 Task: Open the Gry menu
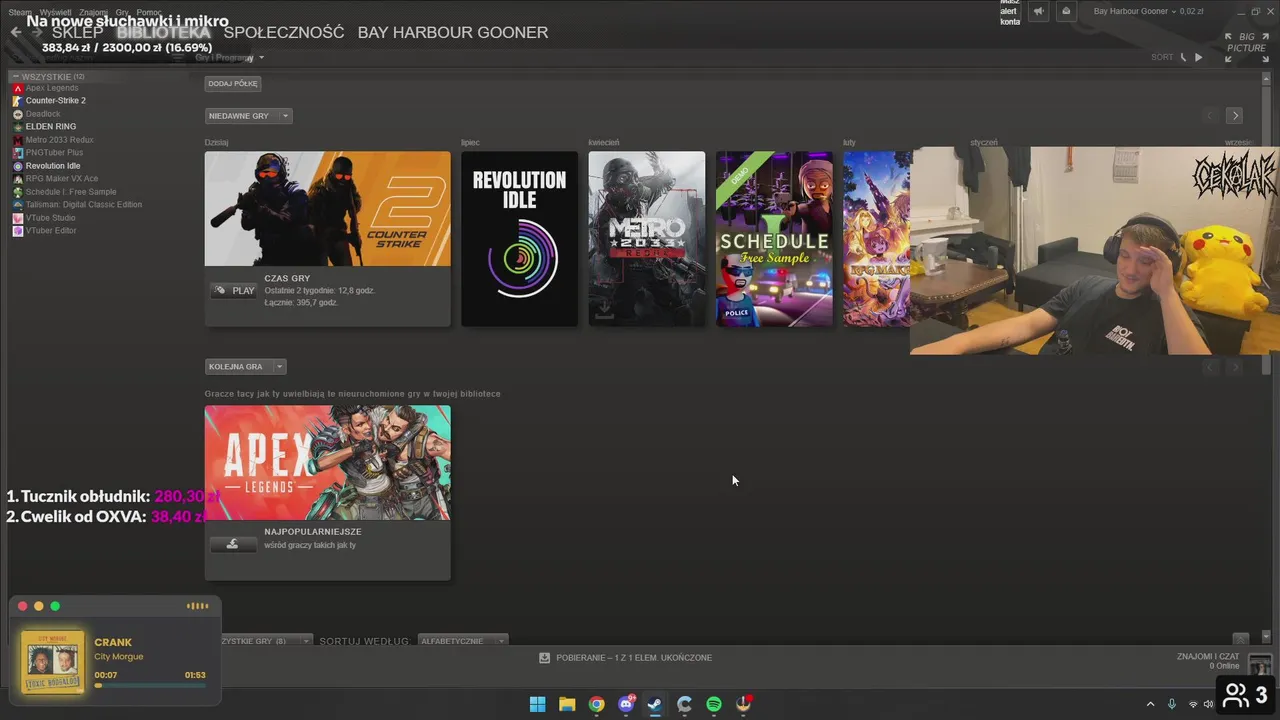pos(121,12)
